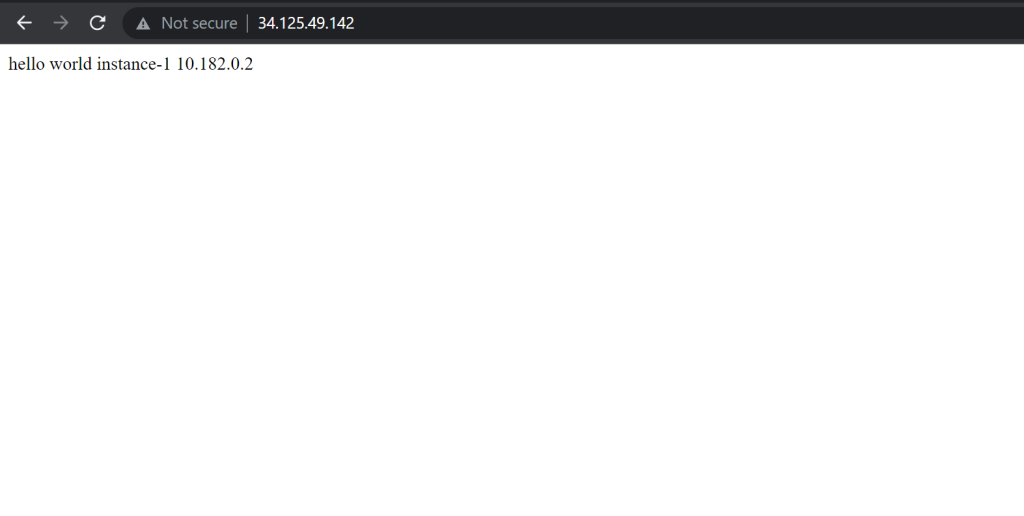Click the word "Not" in security chip
This screenshot has height=516, width=1024.
tap(174, 24)
